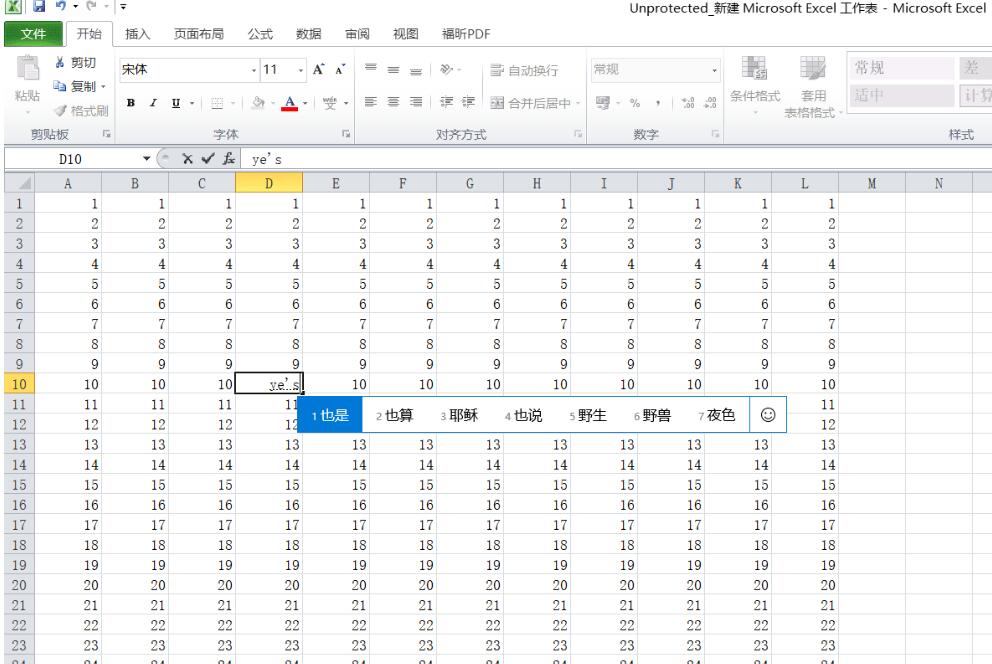Open 字体 group dialog launcher
Viewport: 992px width, 664px height.
346,134
